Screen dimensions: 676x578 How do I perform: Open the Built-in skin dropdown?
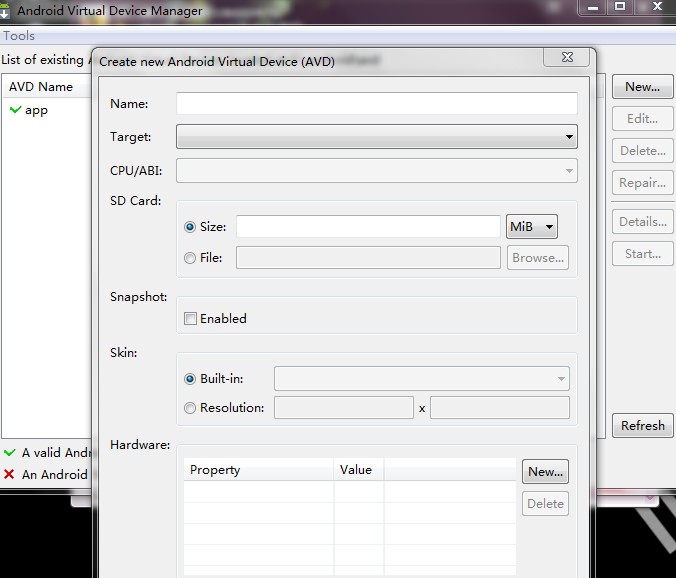coord(422,379)
